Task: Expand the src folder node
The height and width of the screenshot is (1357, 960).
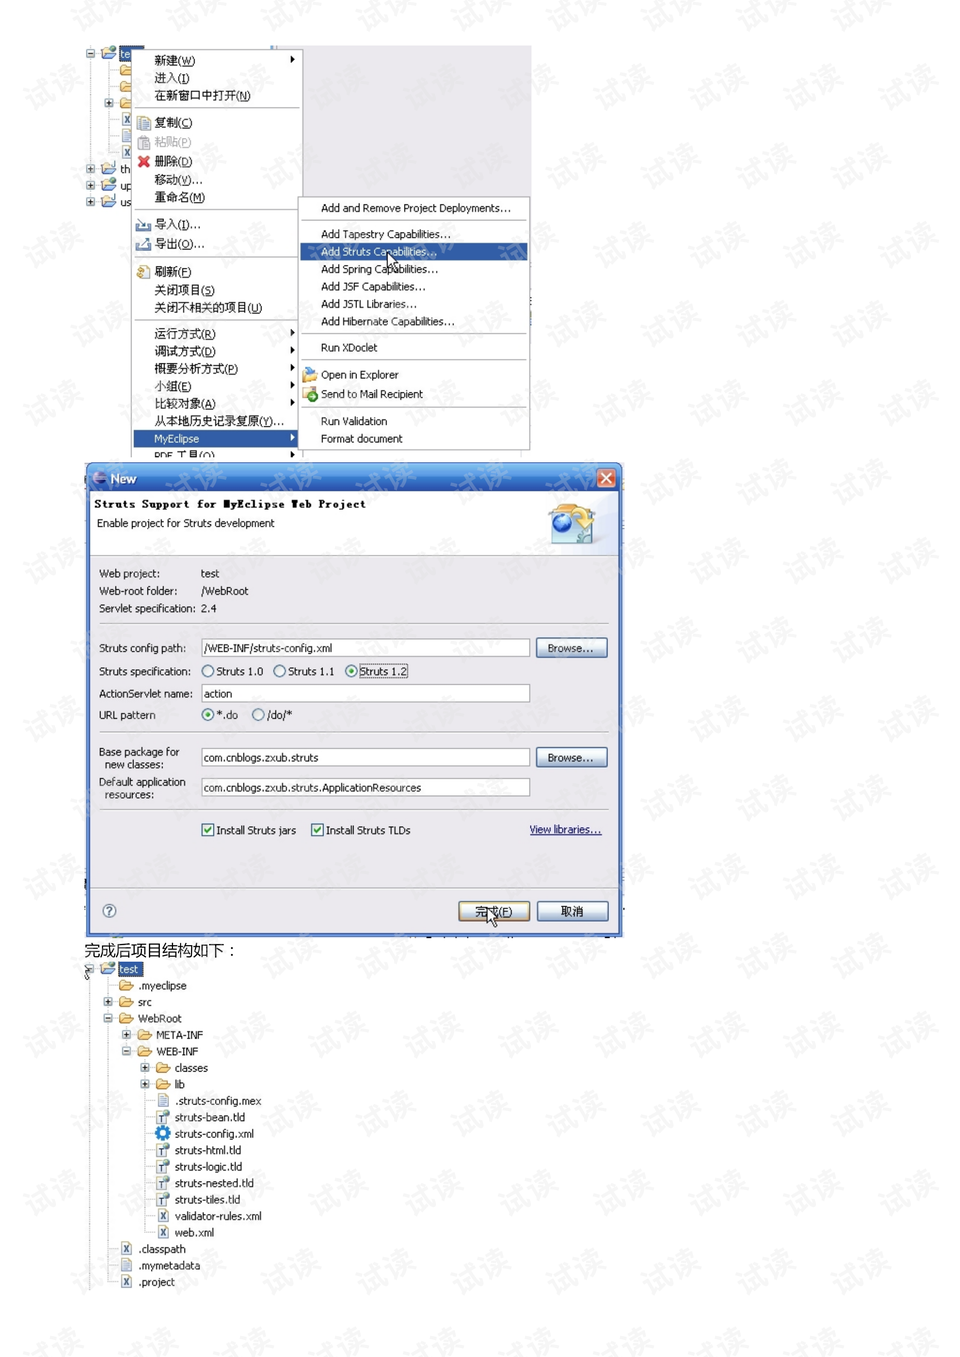Action: 108,1002
